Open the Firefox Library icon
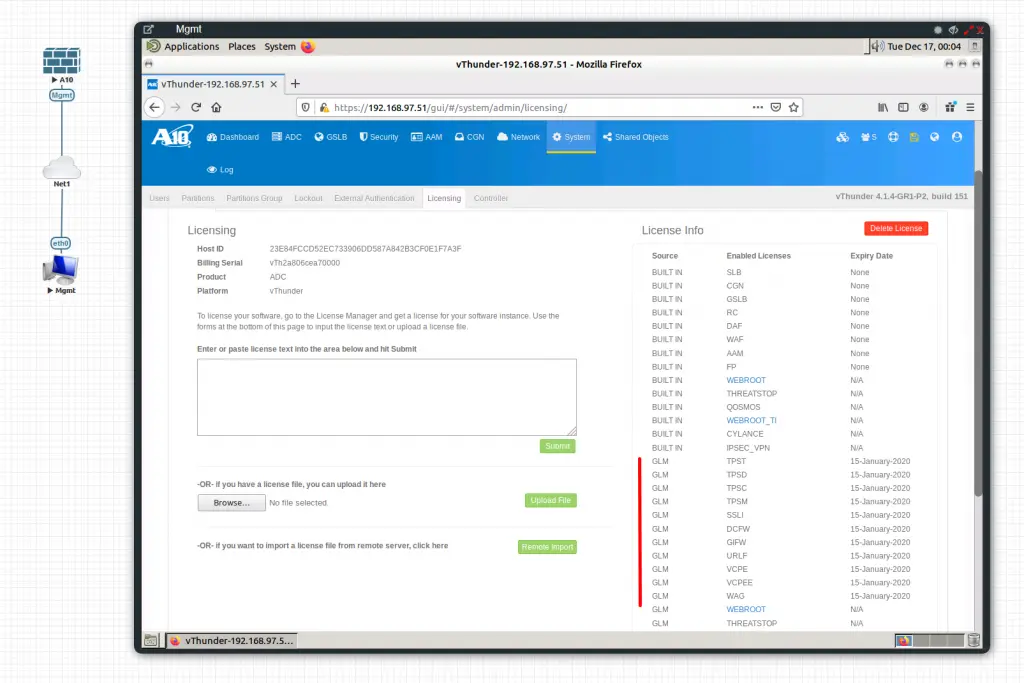The height and width of the screenshot is (683, 1024). point(883,107)
